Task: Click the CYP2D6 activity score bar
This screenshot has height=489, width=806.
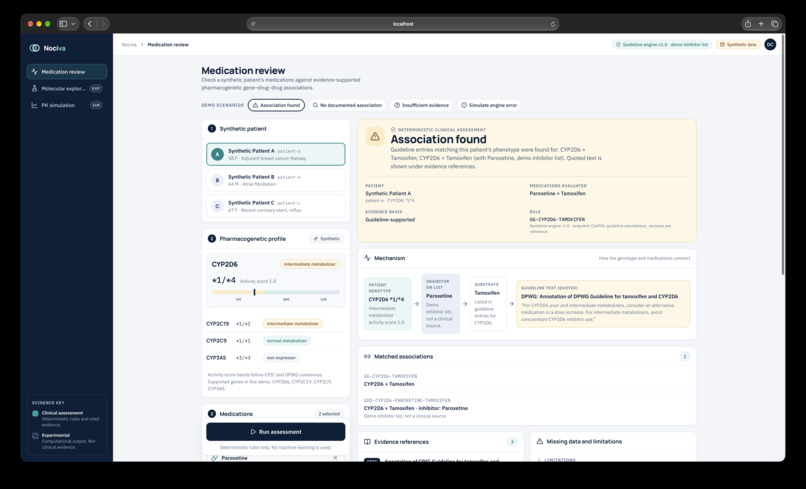Action: pos(276,292)
